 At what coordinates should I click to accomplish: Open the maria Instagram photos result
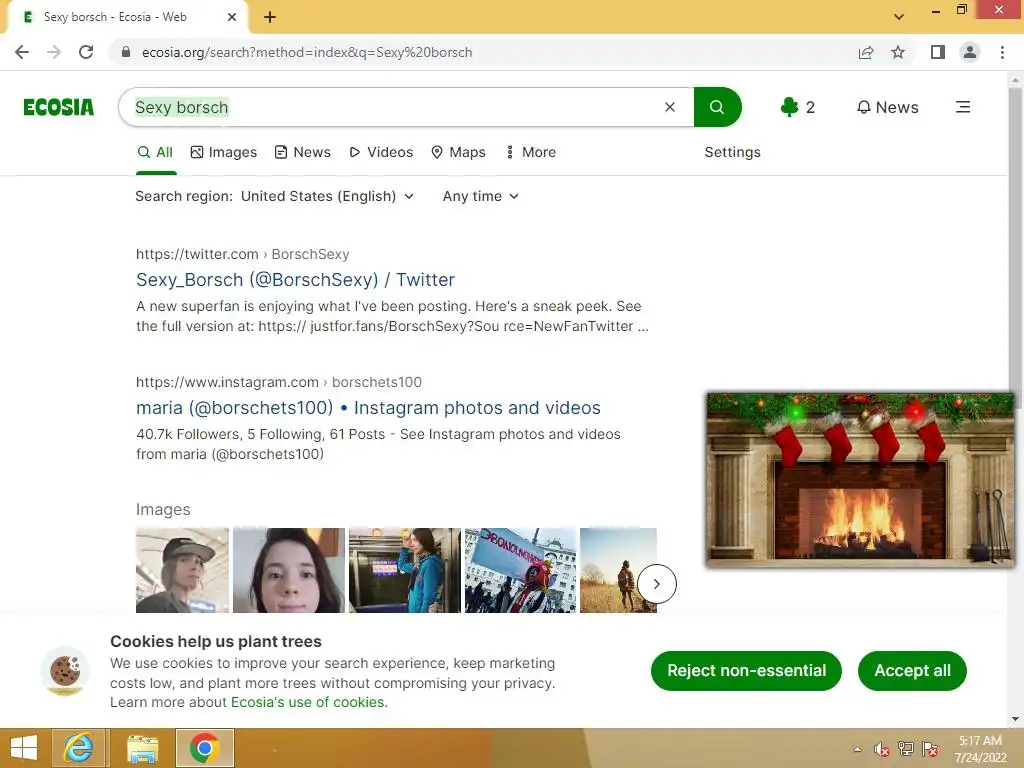point(368,408)
